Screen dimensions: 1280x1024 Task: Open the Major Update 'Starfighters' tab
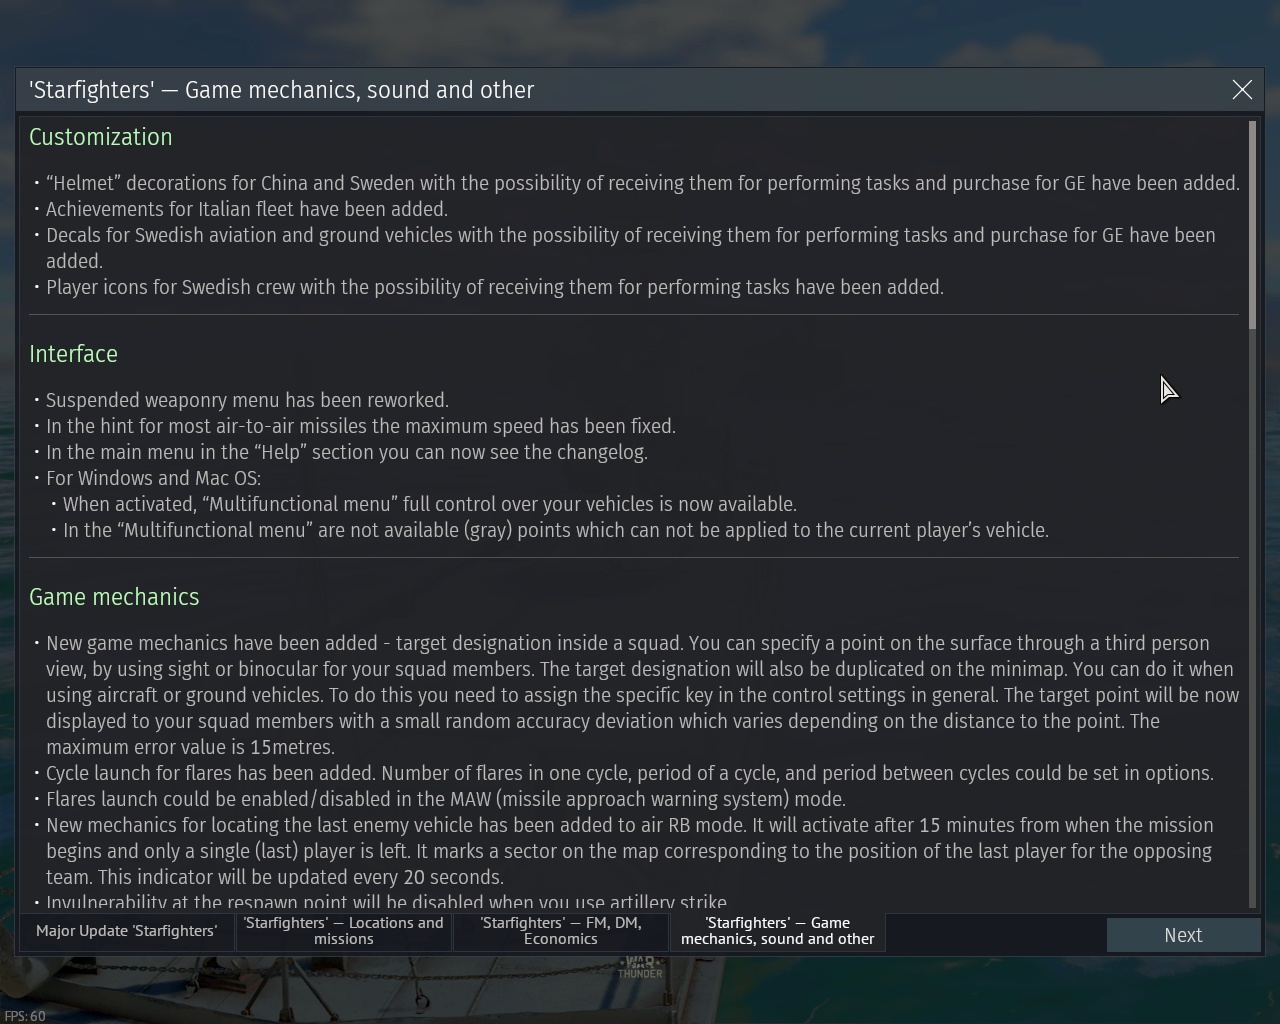click(x=126, y=931)
